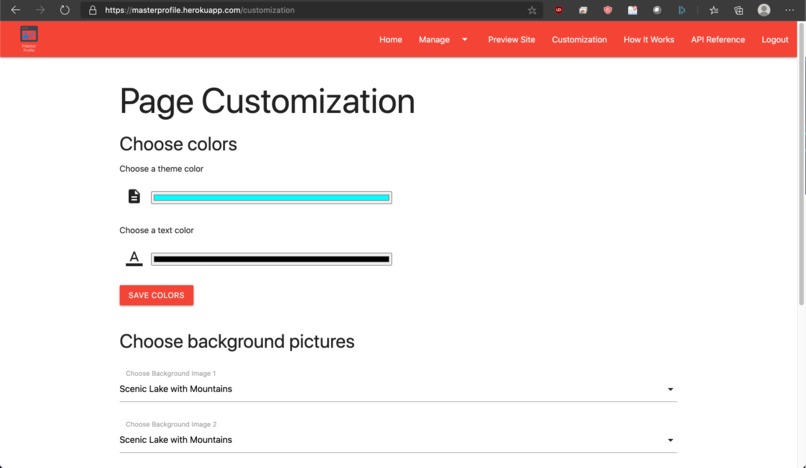
Task: Open the user profile avatar
Action: 764,10
